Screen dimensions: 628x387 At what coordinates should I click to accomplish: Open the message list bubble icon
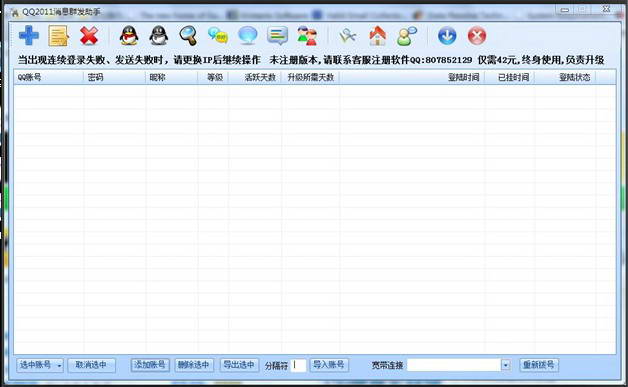click(x=278, y=35)
